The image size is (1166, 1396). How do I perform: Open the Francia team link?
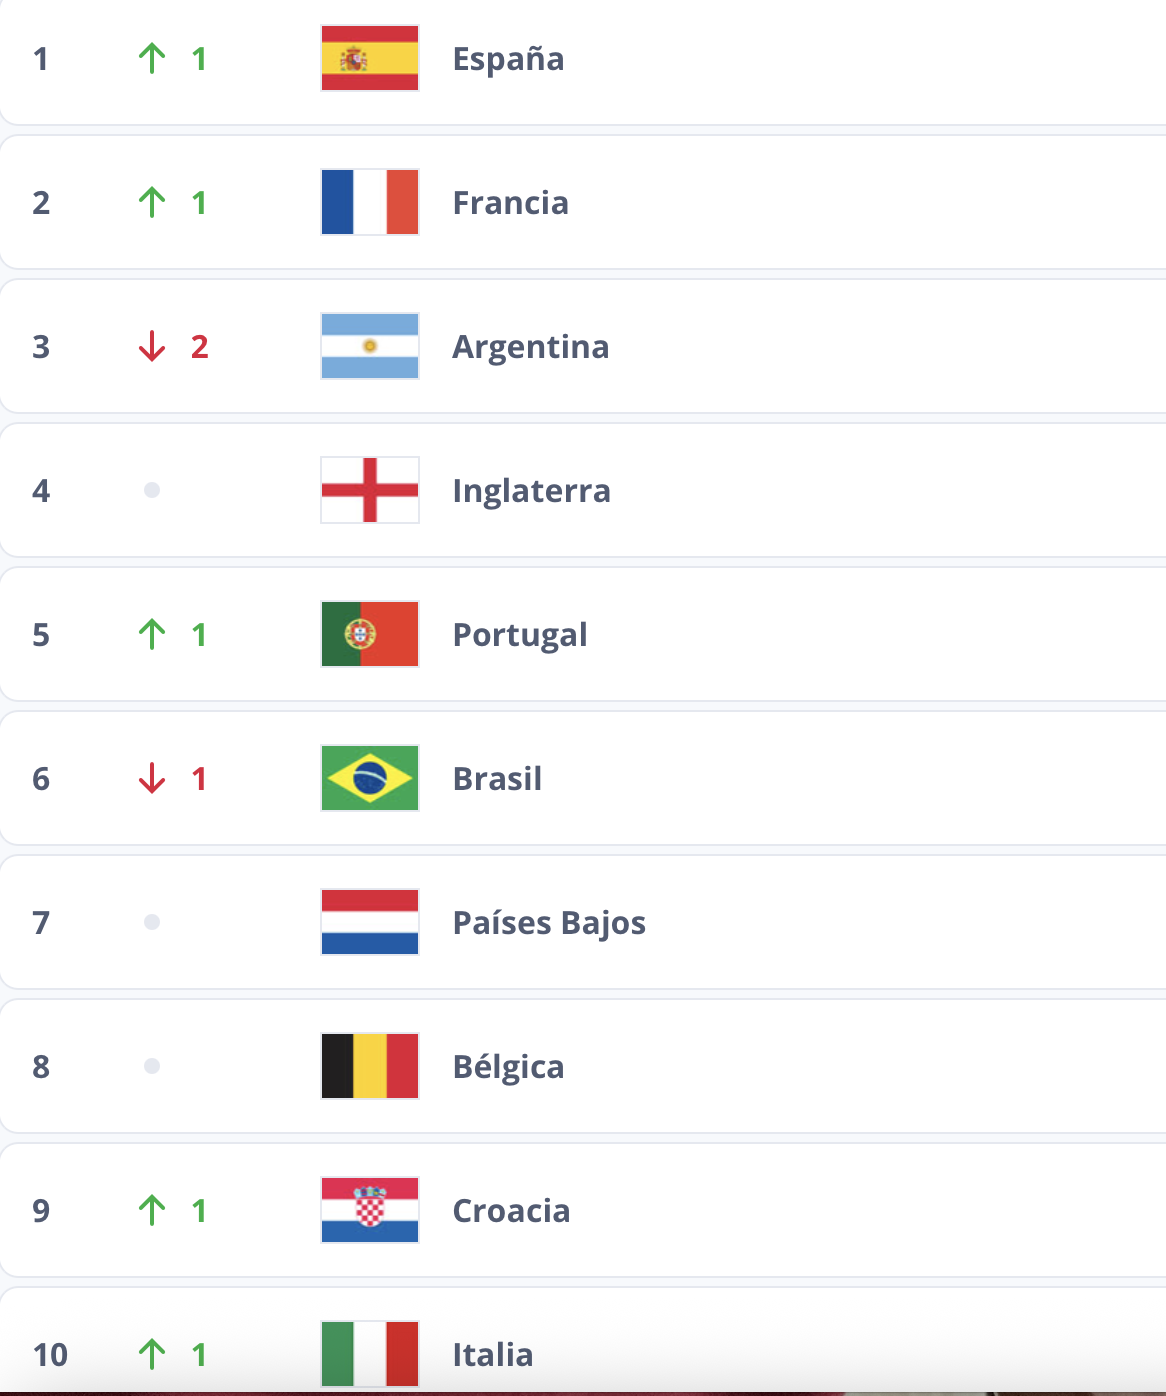(510, 203)
